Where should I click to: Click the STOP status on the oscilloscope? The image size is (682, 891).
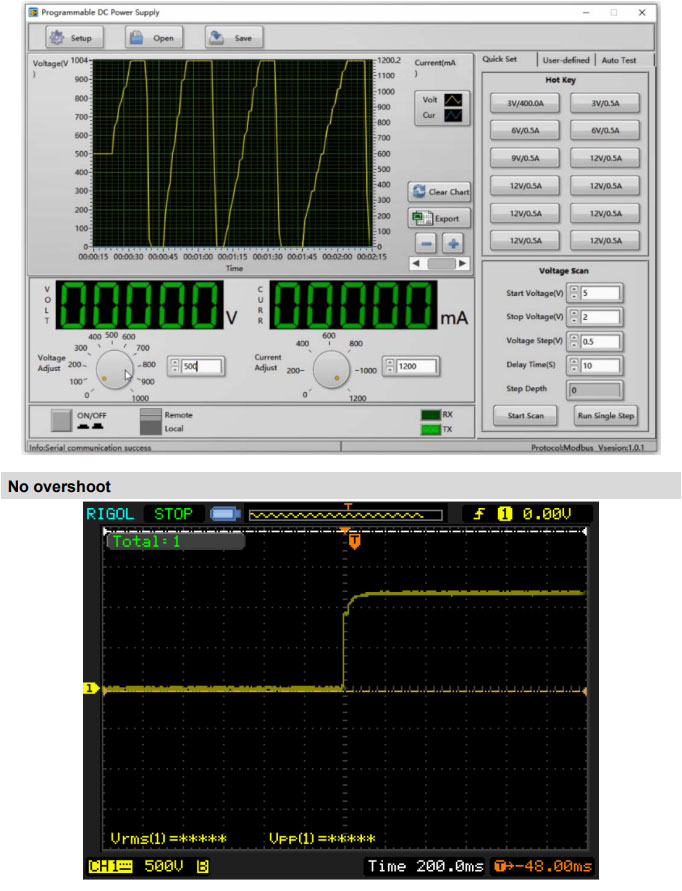(x=173, y=514)
